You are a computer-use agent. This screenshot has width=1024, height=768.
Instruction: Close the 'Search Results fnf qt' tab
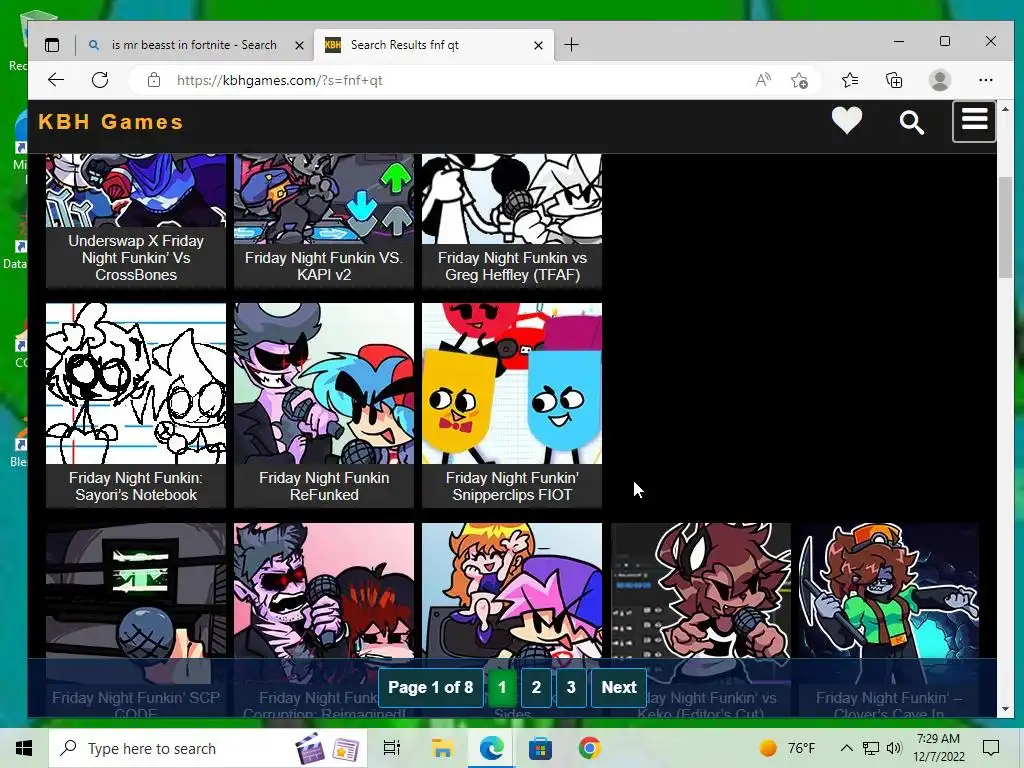(538, 45)
